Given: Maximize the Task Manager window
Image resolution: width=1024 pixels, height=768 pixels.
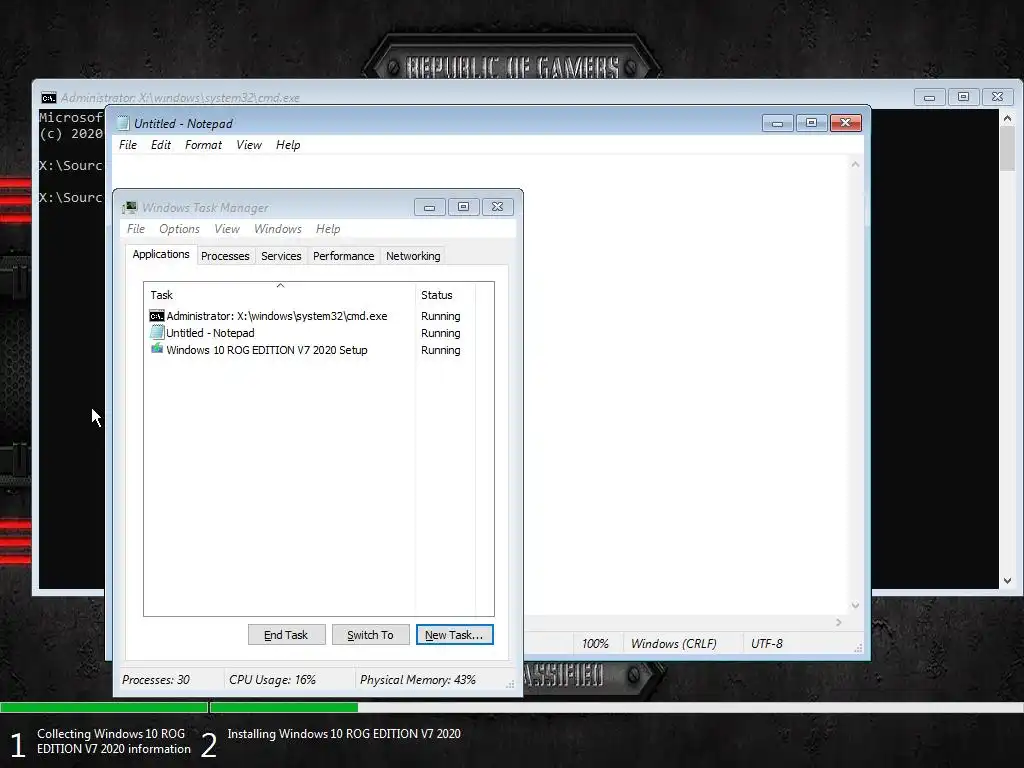Looking at the screenshot, I should 464,207.
